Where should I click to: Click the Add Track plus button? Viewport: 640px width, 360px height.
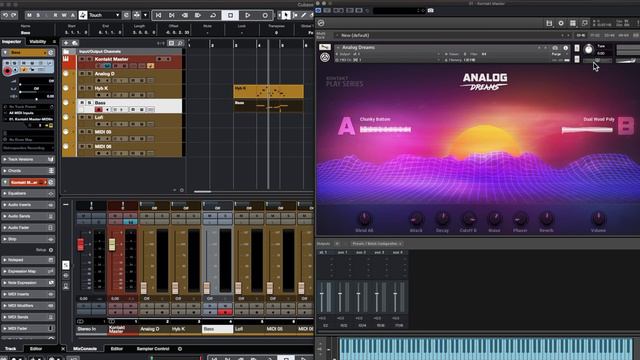click(x=66, y=43)
